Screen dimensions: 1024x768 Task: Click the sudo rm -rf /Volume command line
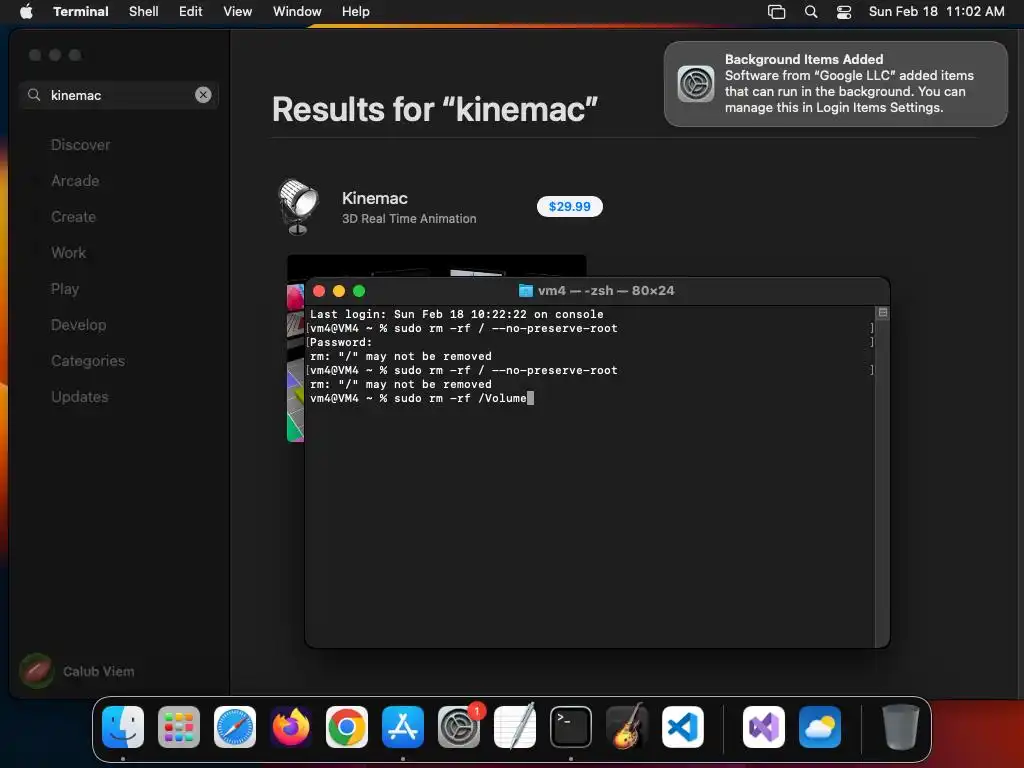(421, 398)
